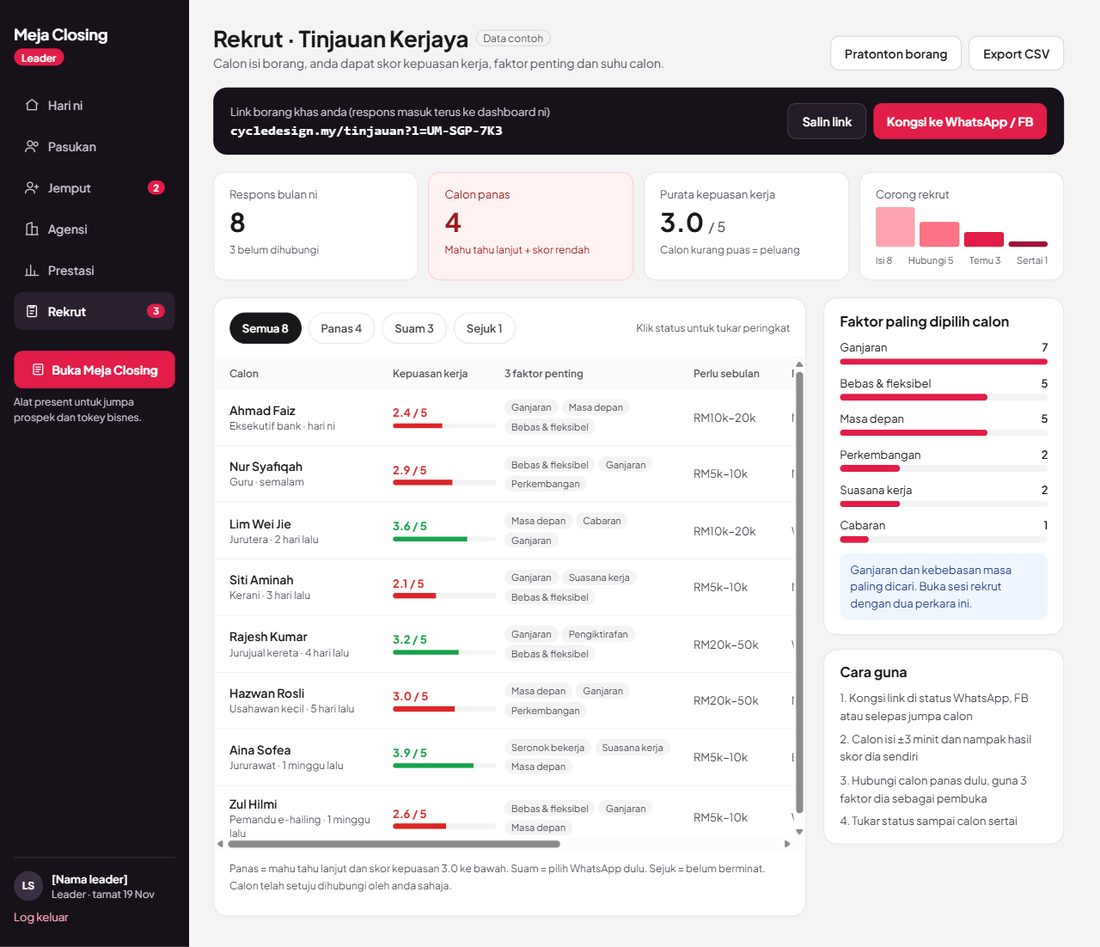The image size is (1100, 947).
Task: Open Buka Meja Closing
Action: (x=94, y=370)
